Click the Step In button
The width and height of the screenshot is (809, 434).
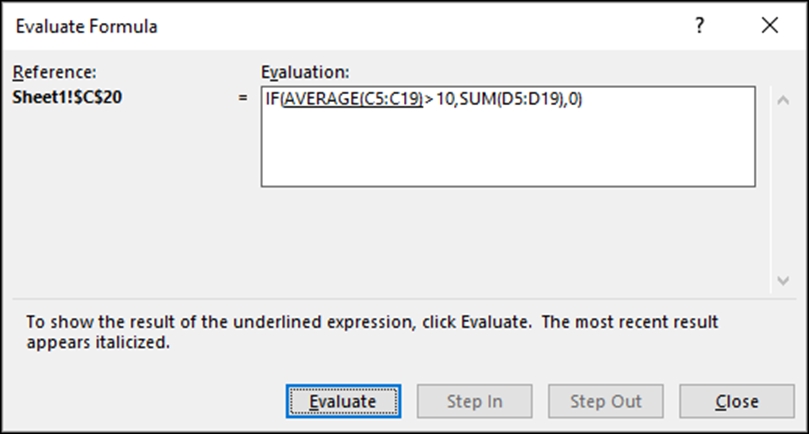(x=475, y=401)
